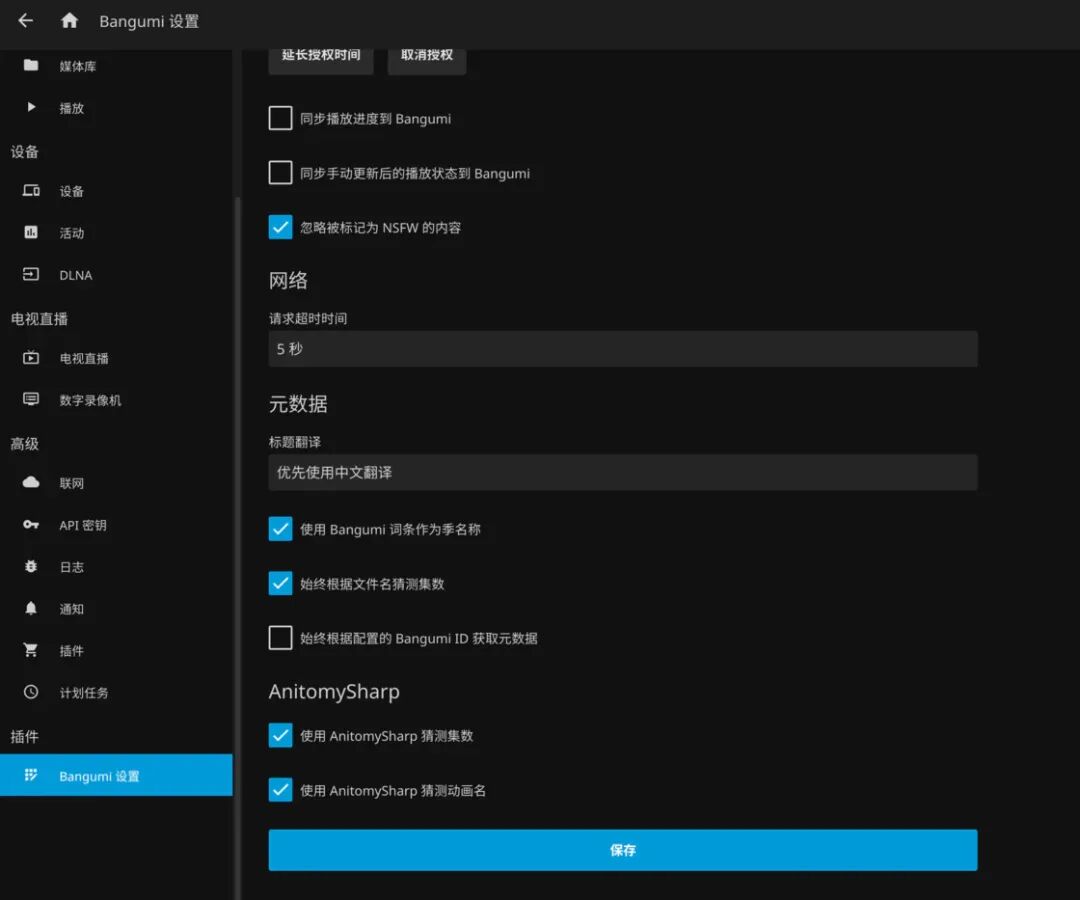Viewport: 1080px width, 900px height.
Task: Disable 使用 AnitomySharp 猜测集数 checkbox
Action: (x=280, y=735)
